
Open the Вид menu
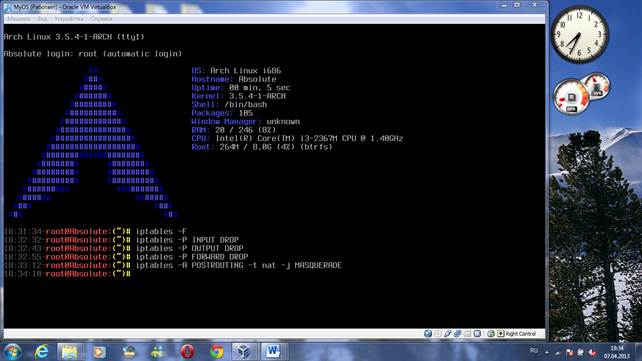(x=42, y=19)
